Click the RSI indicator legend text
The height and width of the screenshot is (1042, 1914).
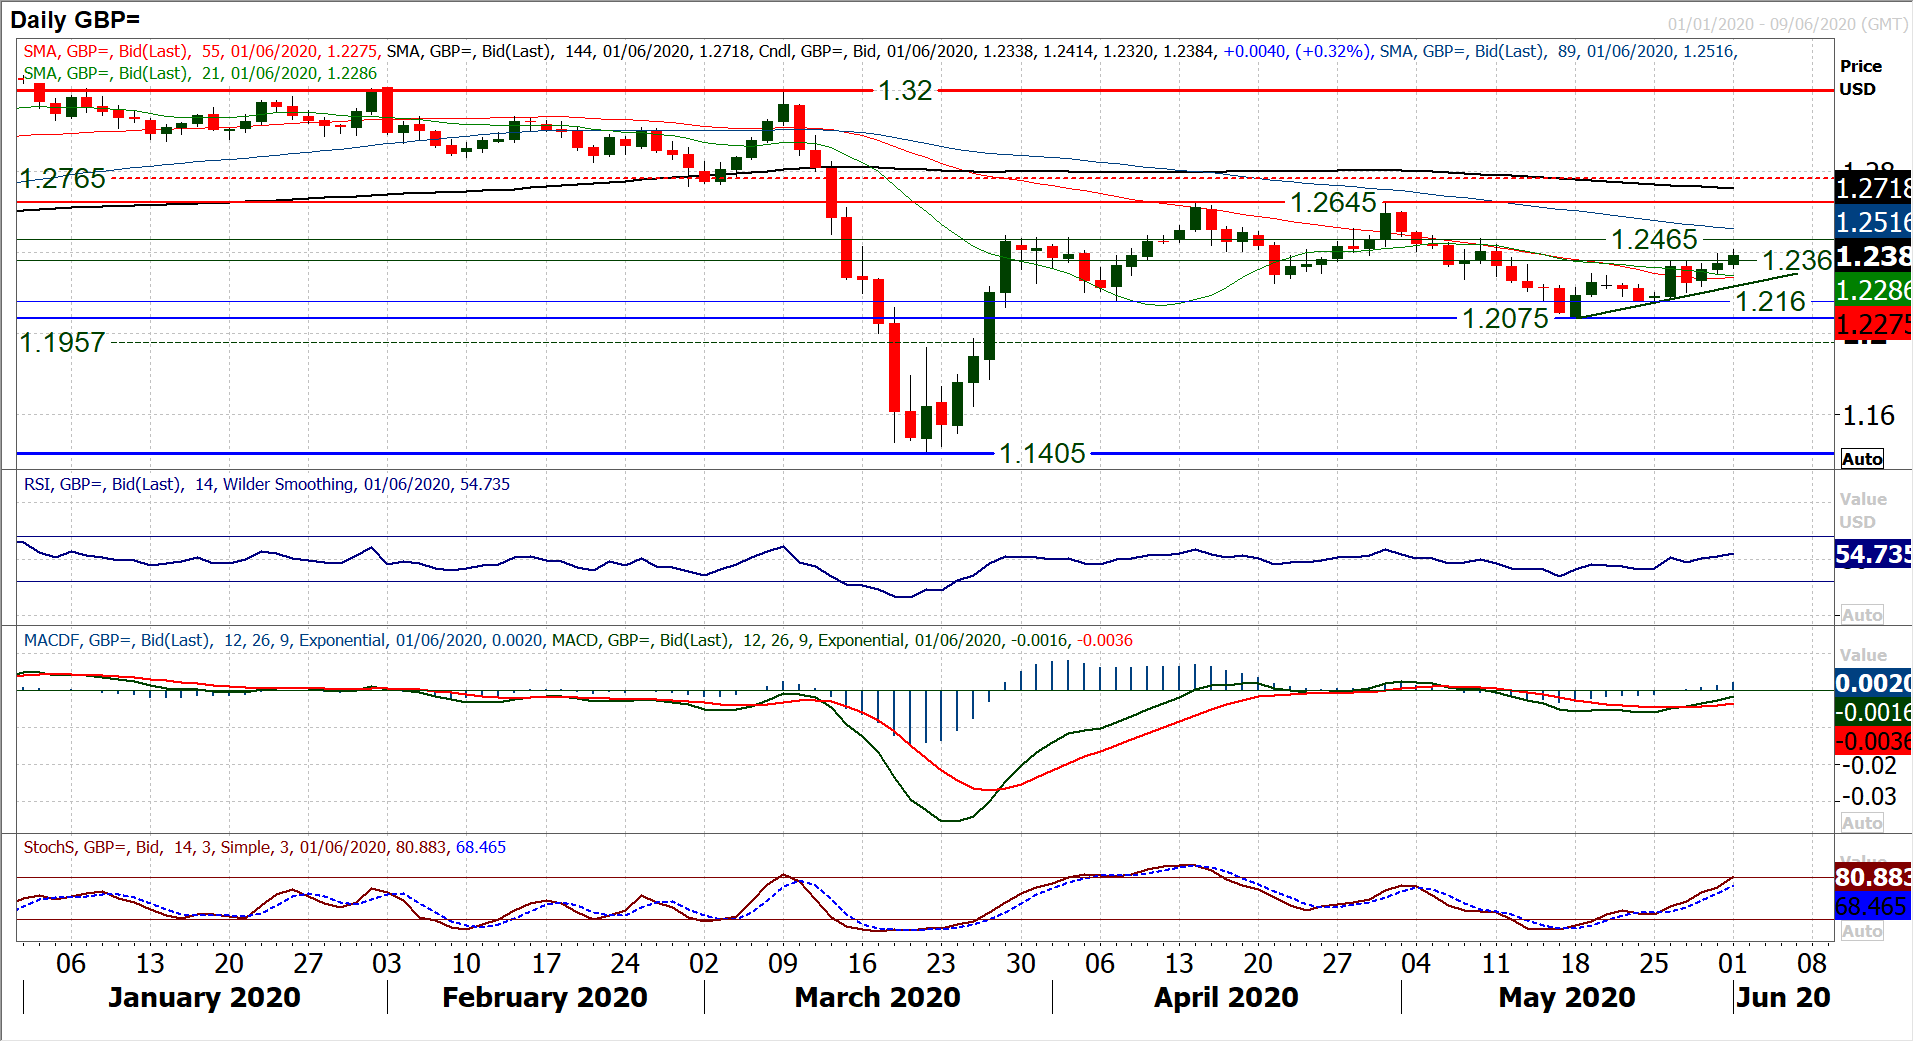point(267,484)
